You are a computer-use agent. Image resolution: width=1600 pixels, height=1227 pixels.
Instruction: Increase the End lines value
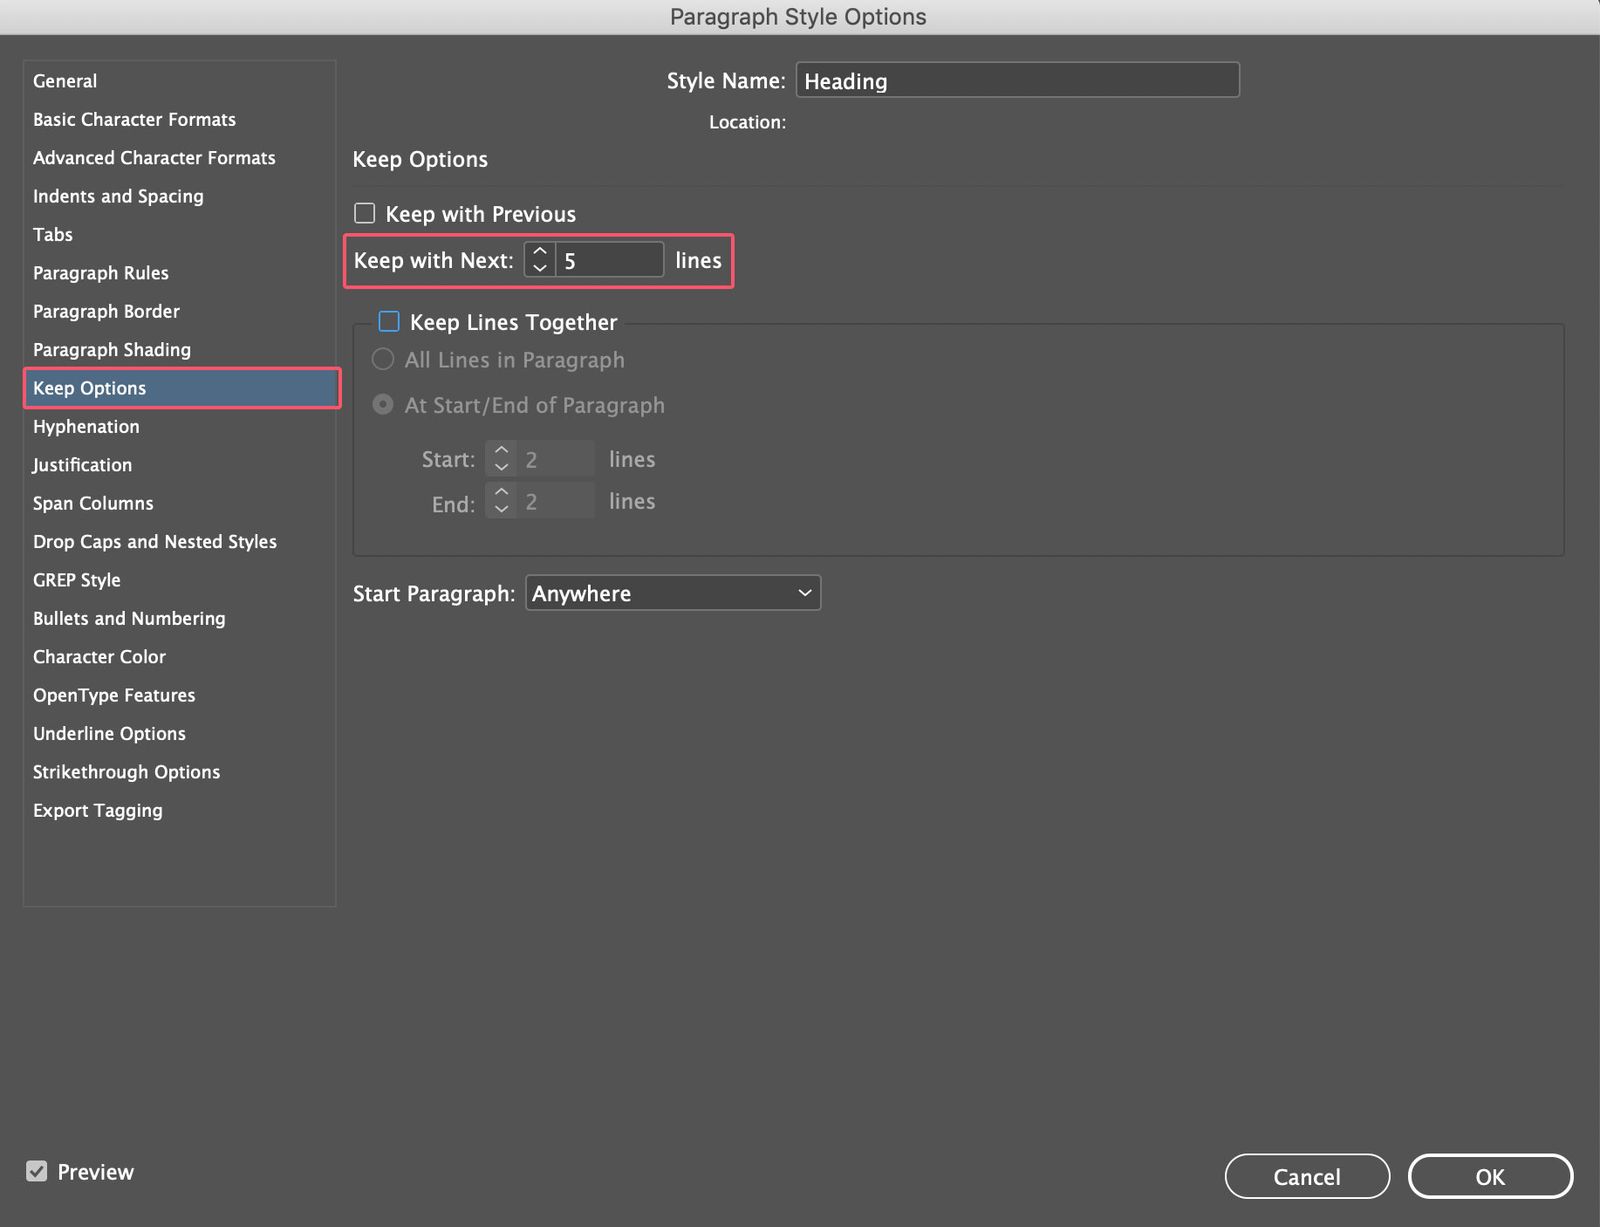pyautogui.click(x=501, y=494)
